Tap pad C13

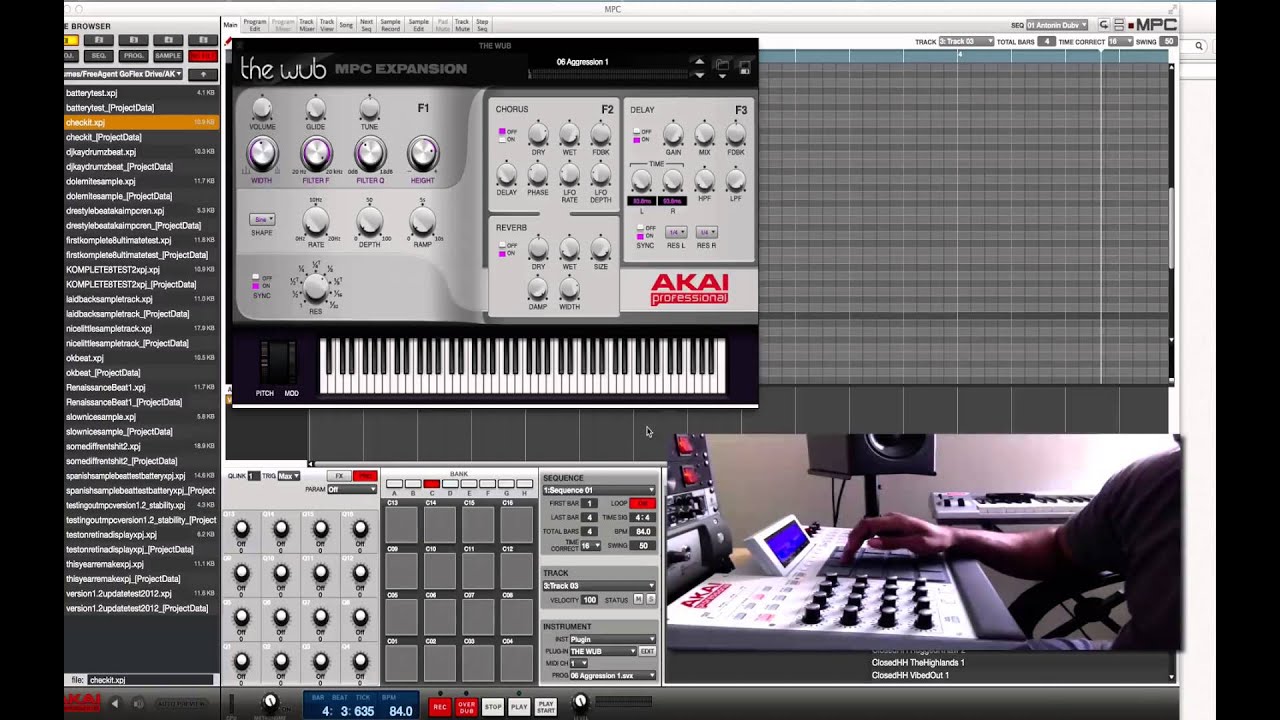[403, 525]
